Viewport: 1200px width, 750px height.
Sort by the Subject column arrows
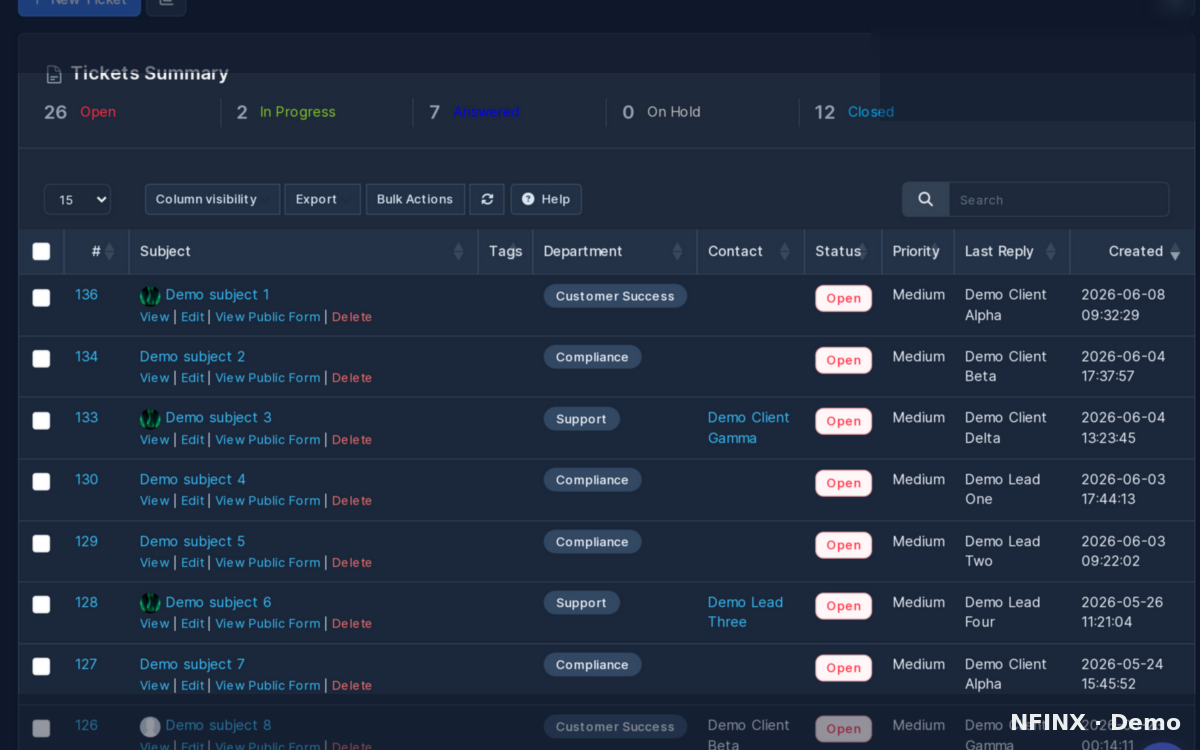click(459, 252)
